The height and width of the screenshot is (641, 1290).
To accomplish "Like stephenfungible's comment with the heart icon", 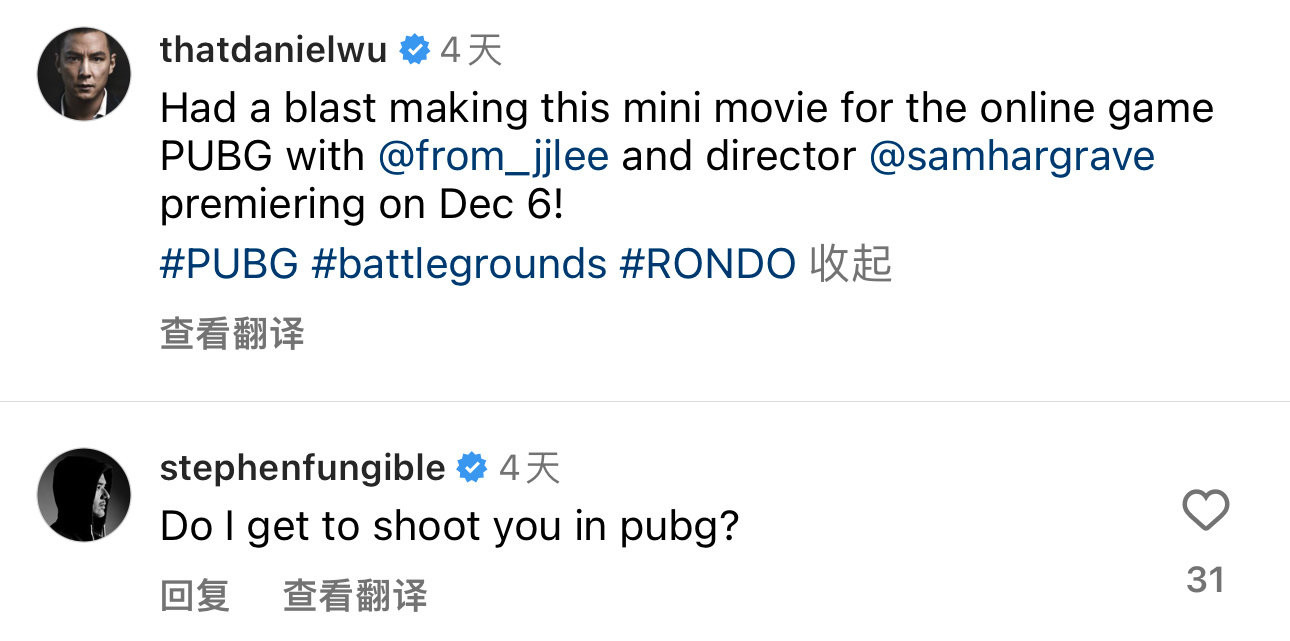I will pos(1205,512).
